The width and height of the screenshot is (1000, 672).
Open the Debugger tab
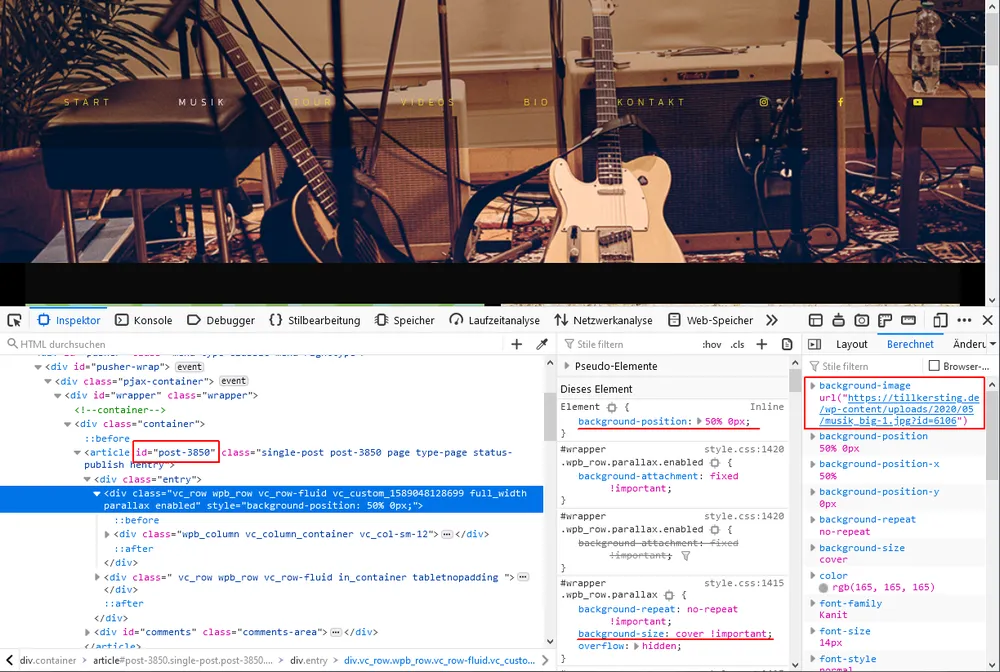(x=221, y=320)
